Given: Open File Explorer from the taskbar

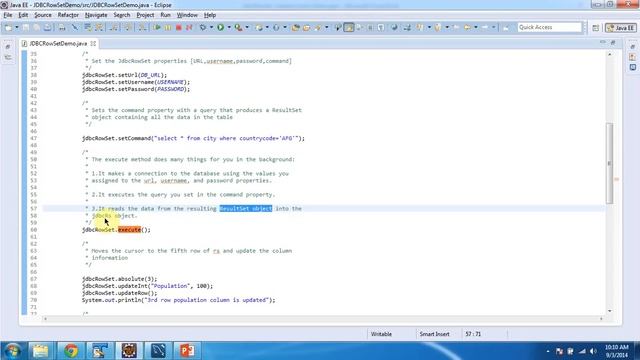Looking at the screenshot, I should (x=40, y=351).
